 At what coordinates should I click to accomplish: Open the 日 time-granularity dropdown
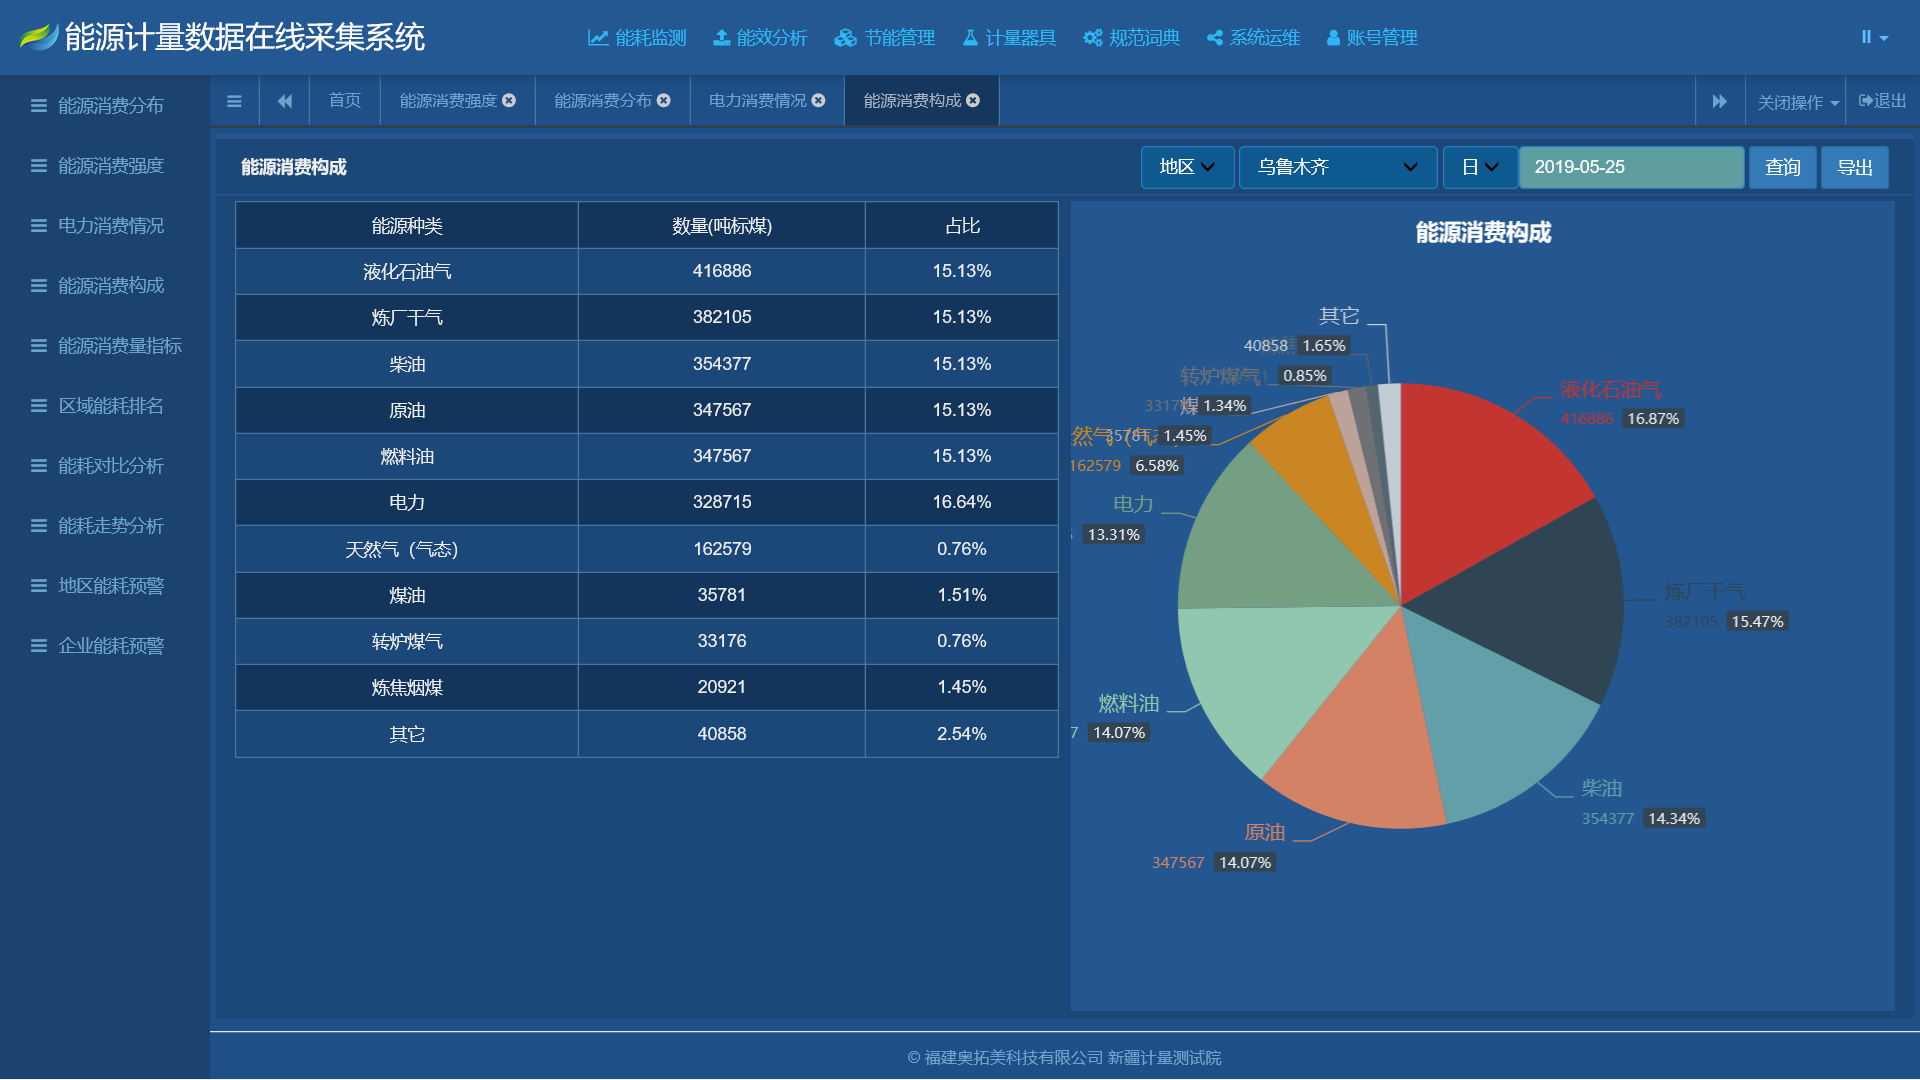(1480, 167)
